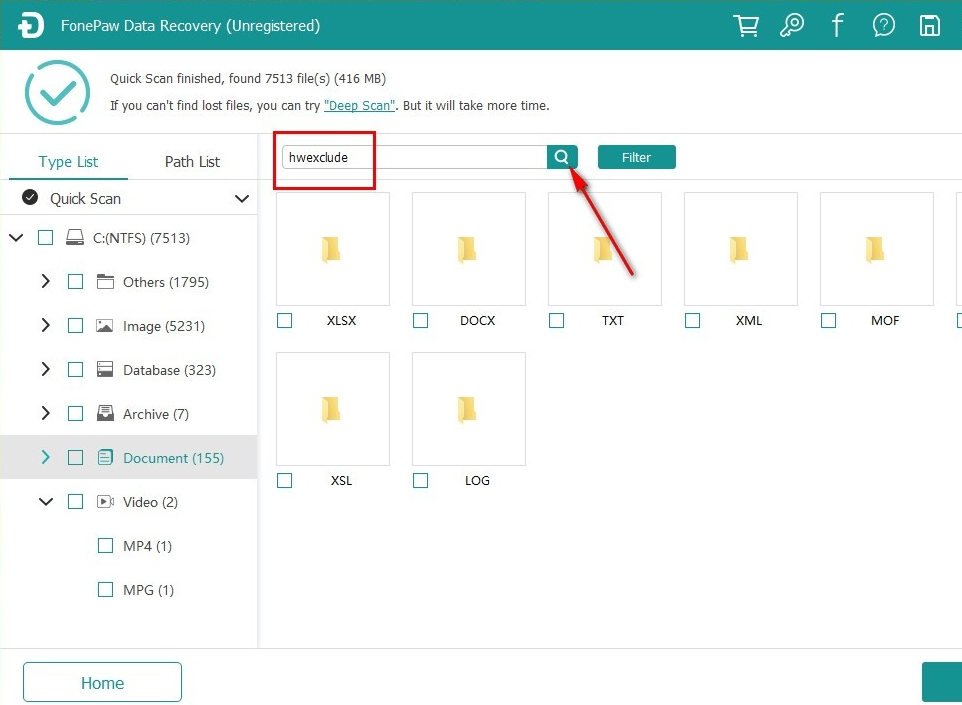This screenshot has width=962, height=705.
Task: Open the DOCX folder thumbnail
Action: pos(469,249)
